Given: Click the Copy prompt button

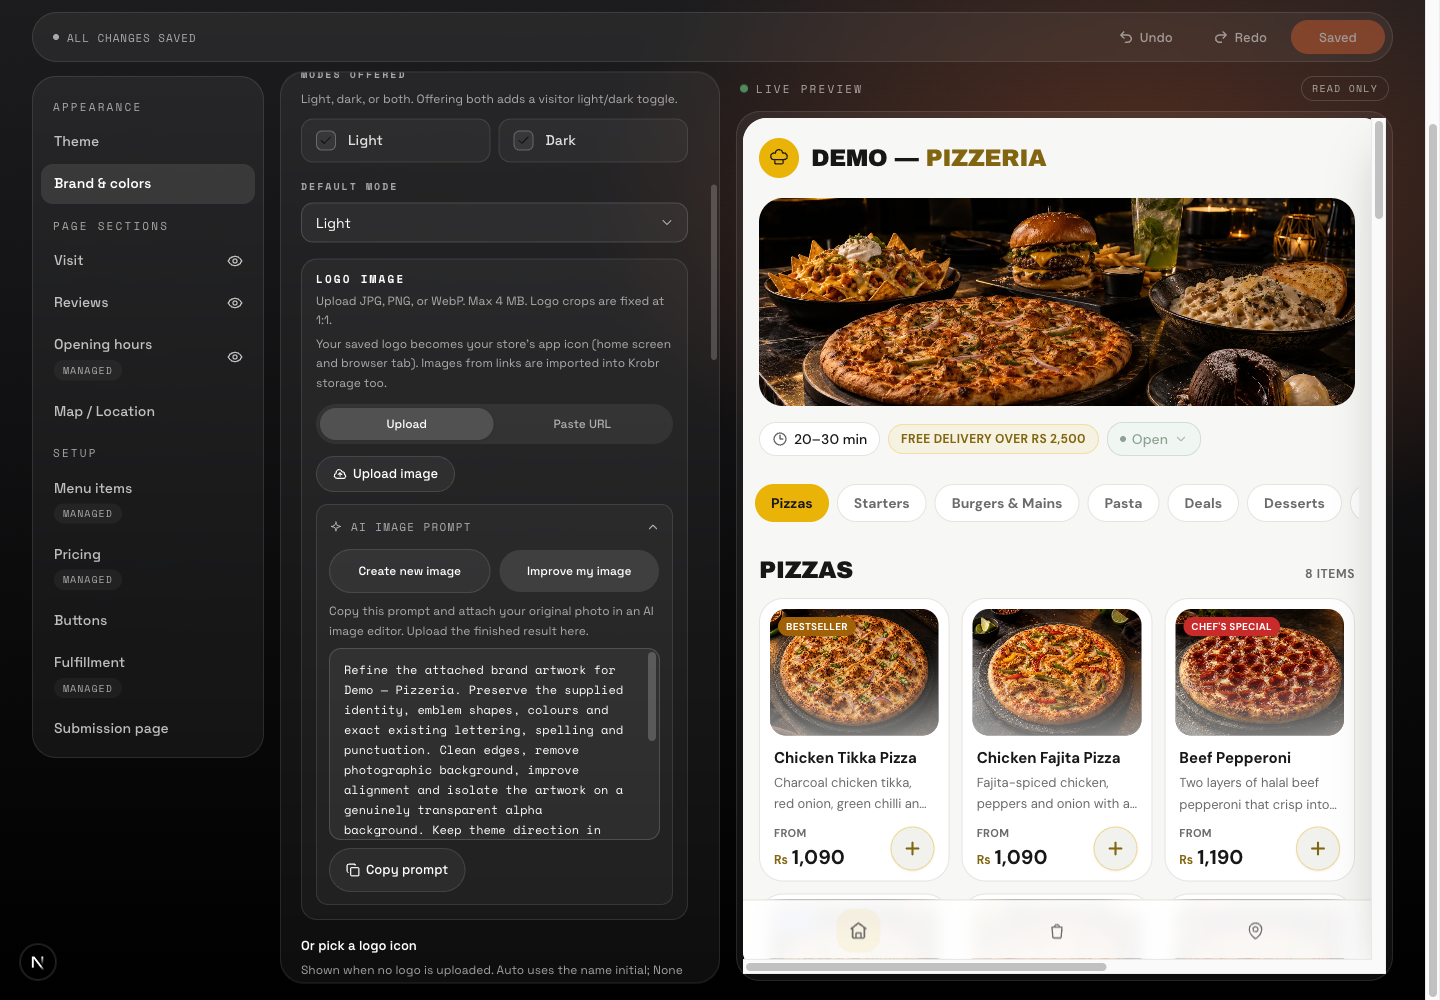Looking at the screenshot, I should (397, 870).
